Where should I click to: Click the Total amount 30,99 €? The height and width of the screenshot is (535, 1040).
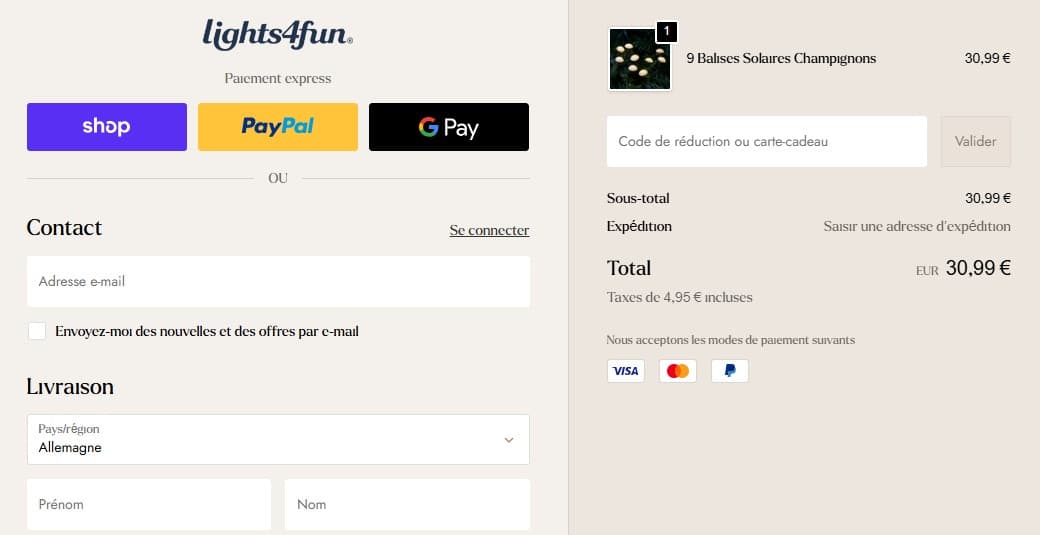978,268
